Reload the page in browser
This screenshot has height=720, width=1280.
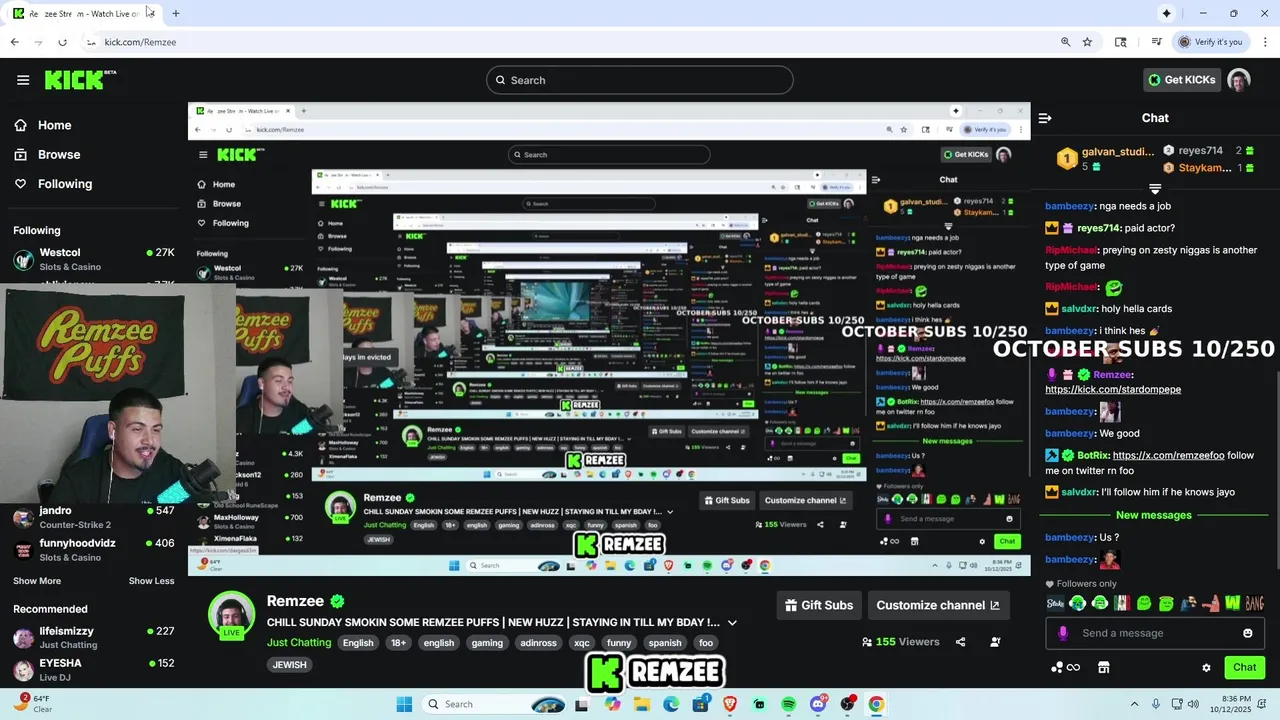click(x=62, y=42)
